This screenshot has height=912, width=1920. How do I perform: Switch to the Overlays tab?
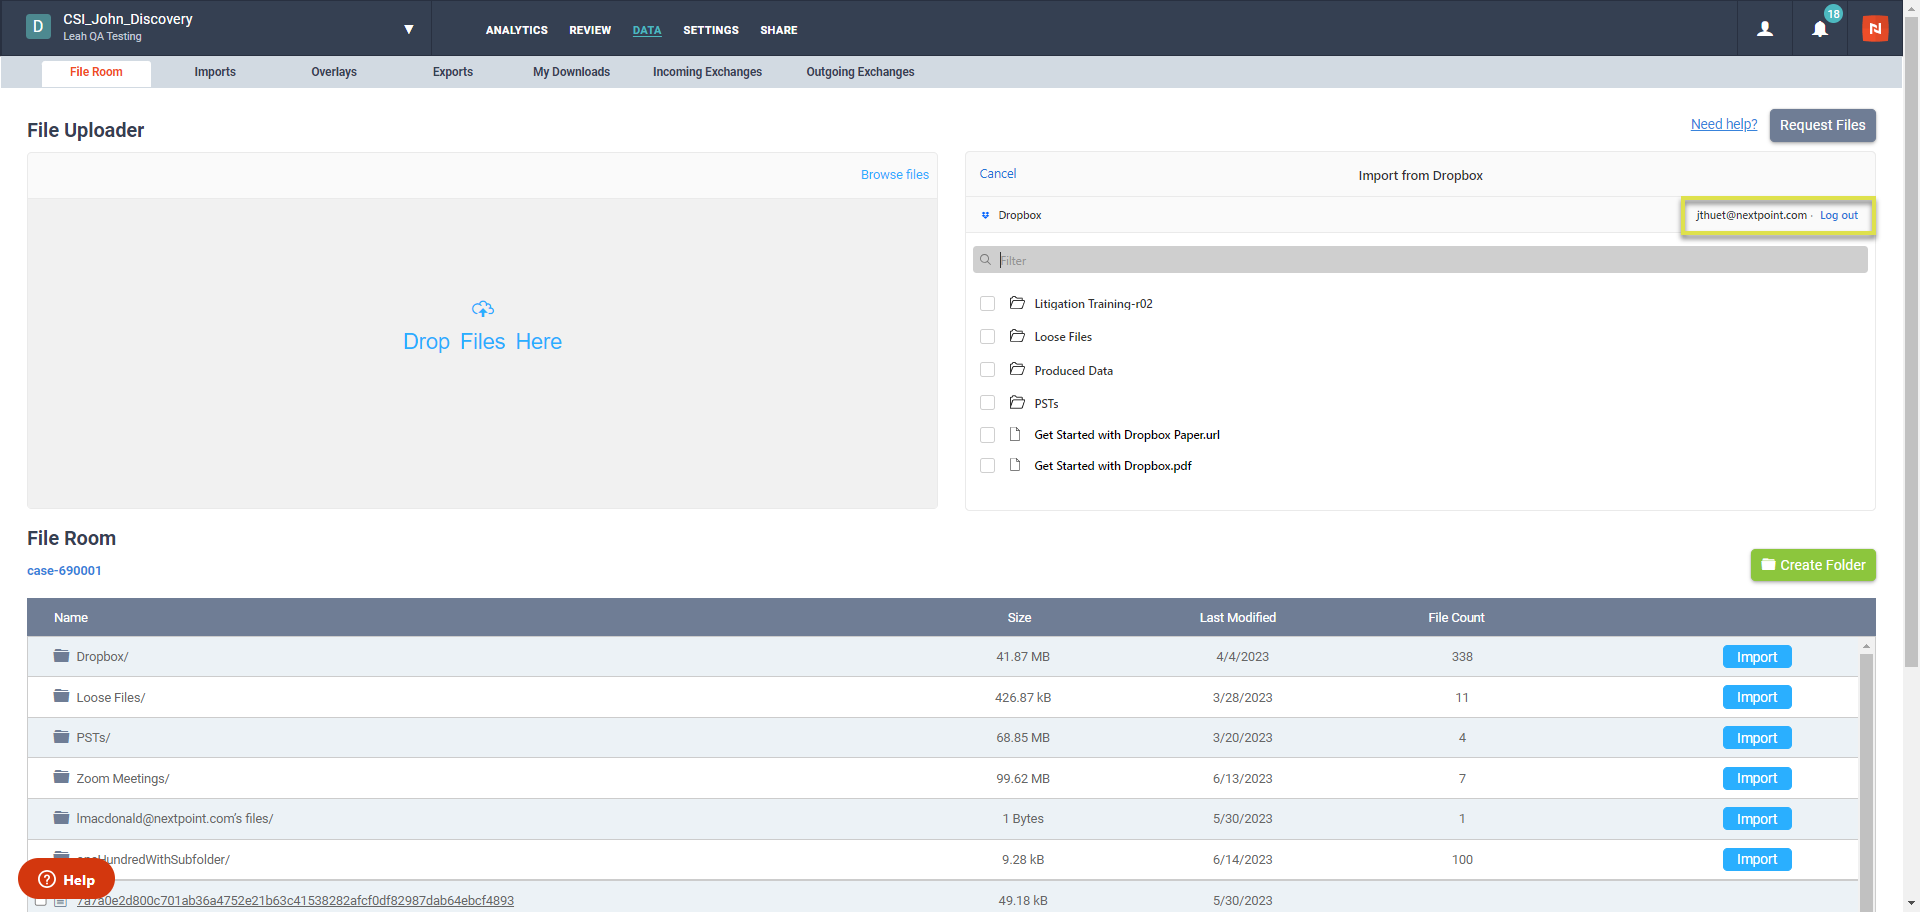click(334, 72)
